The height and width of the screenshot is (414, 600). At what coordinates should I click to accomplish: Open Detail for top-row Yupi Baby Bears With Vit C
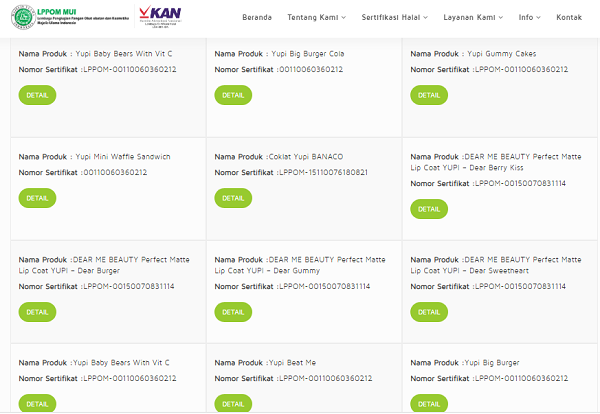coord(37,95)
